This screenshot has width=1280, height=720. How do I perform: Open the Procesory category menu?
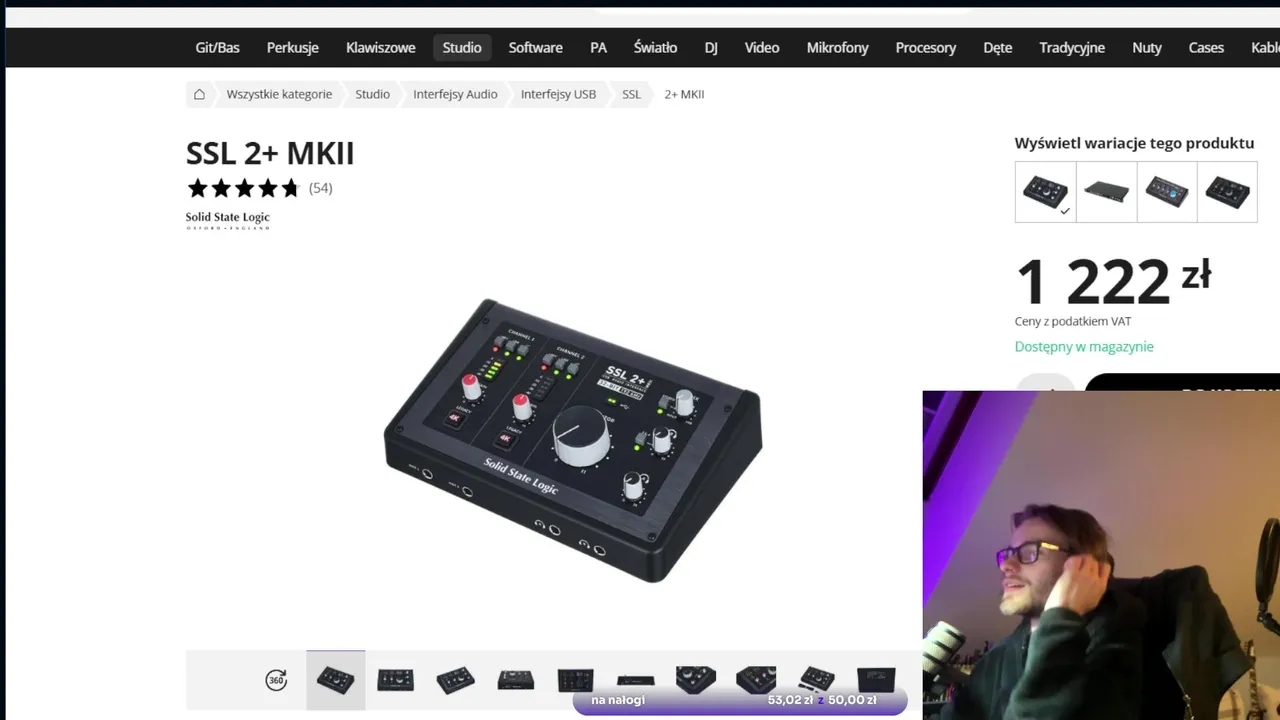pyautogui.click(x=926, y=47)
